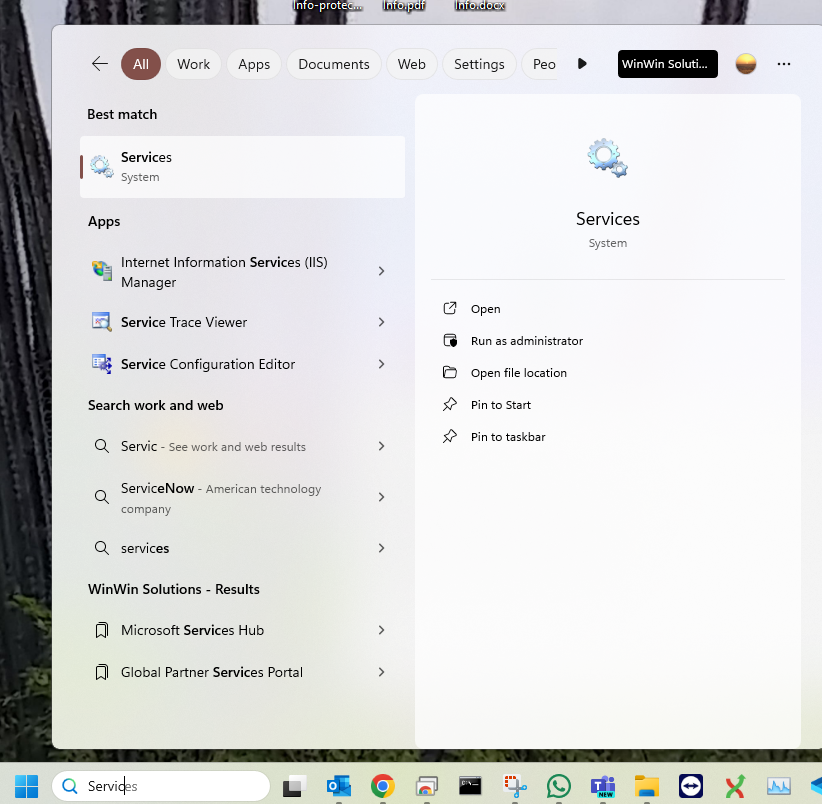Image resolution: width=822 pixels, height=804 pixels.
Task: Expand Service Configuration Editor chevron
Action: (382, 364)
